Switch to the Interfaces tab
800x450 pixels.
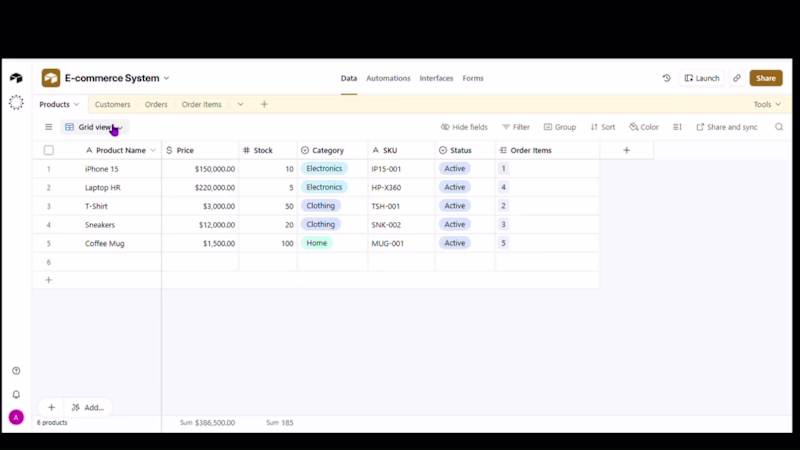pyautogui.click(x=436, y=78)
